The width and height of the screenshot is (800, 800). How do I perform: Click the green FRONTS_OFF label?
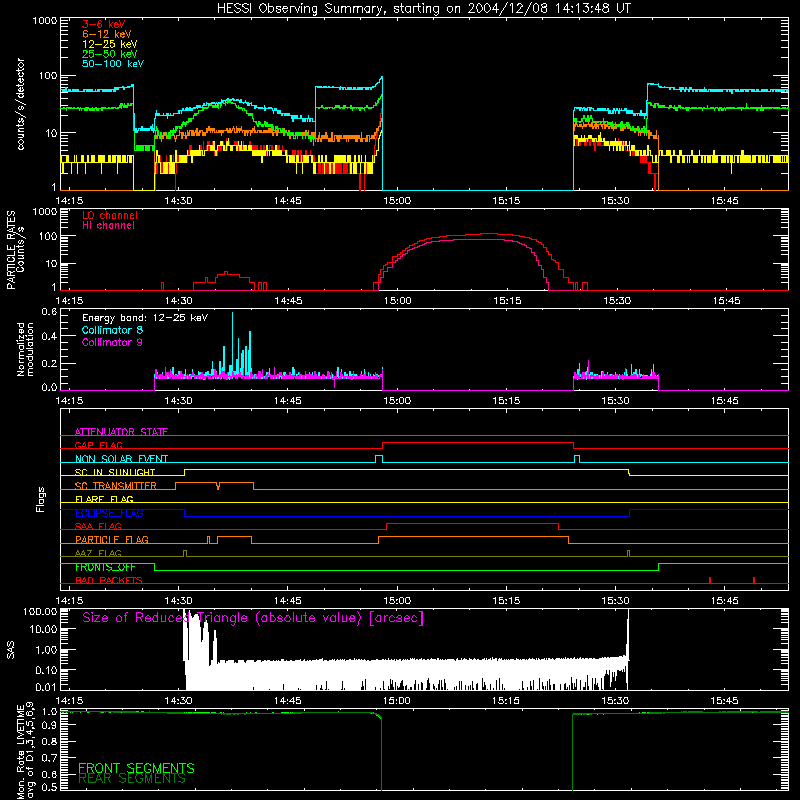105,567
